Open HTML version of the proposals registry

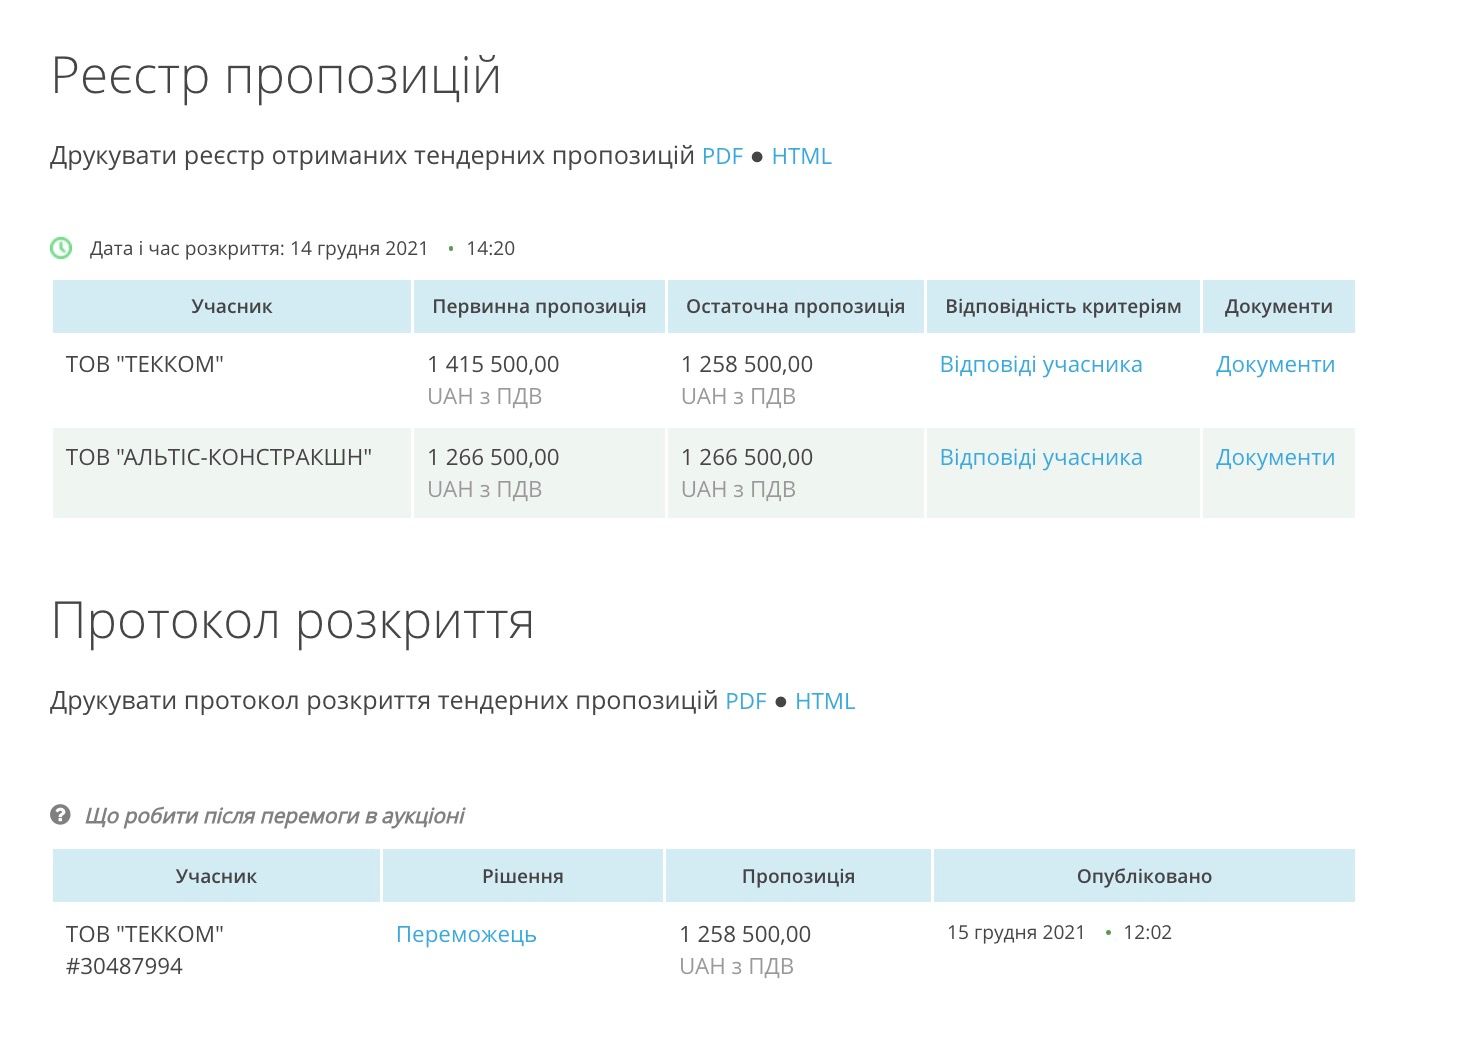(801, 156)
